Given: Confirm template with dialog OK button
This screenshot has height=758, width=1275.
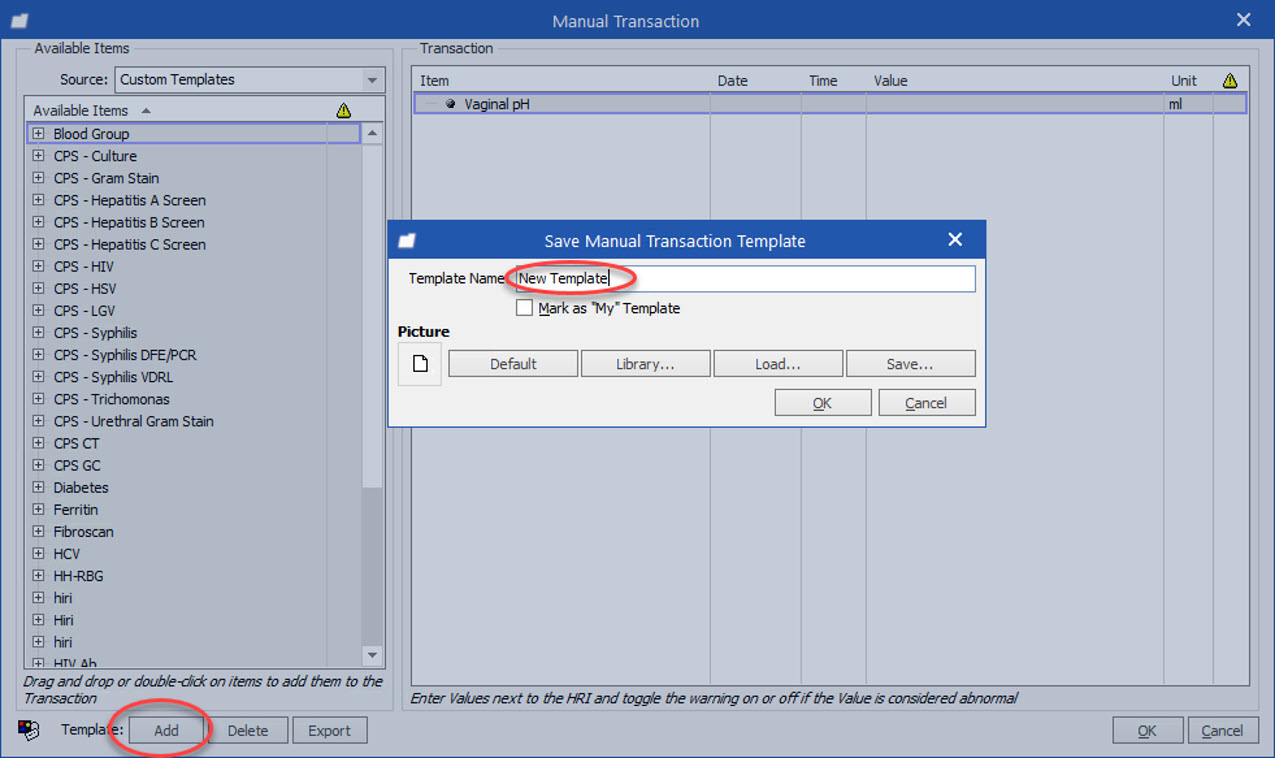Looking at the screenshot, I should coord(822,403).
